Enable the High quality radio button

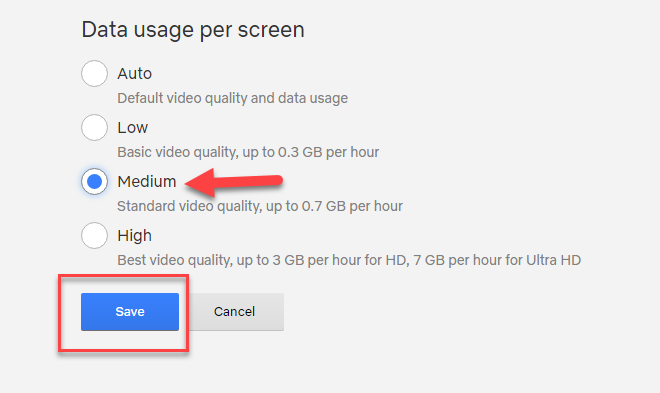(94, 236)
